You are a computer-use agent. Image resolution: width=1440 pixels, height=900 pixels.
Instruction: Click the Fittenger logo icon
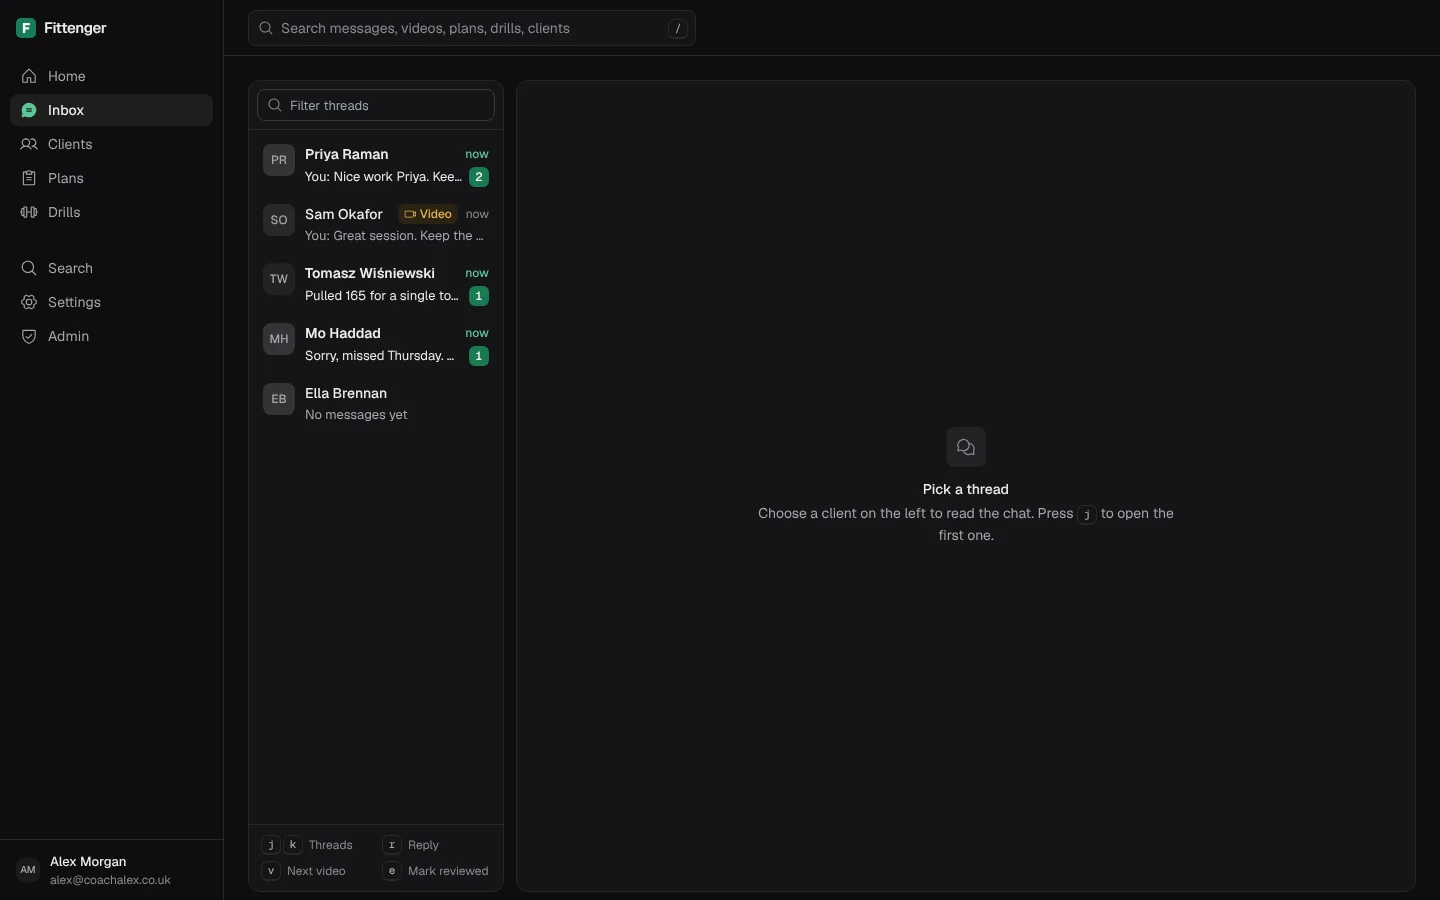point(27,28)
